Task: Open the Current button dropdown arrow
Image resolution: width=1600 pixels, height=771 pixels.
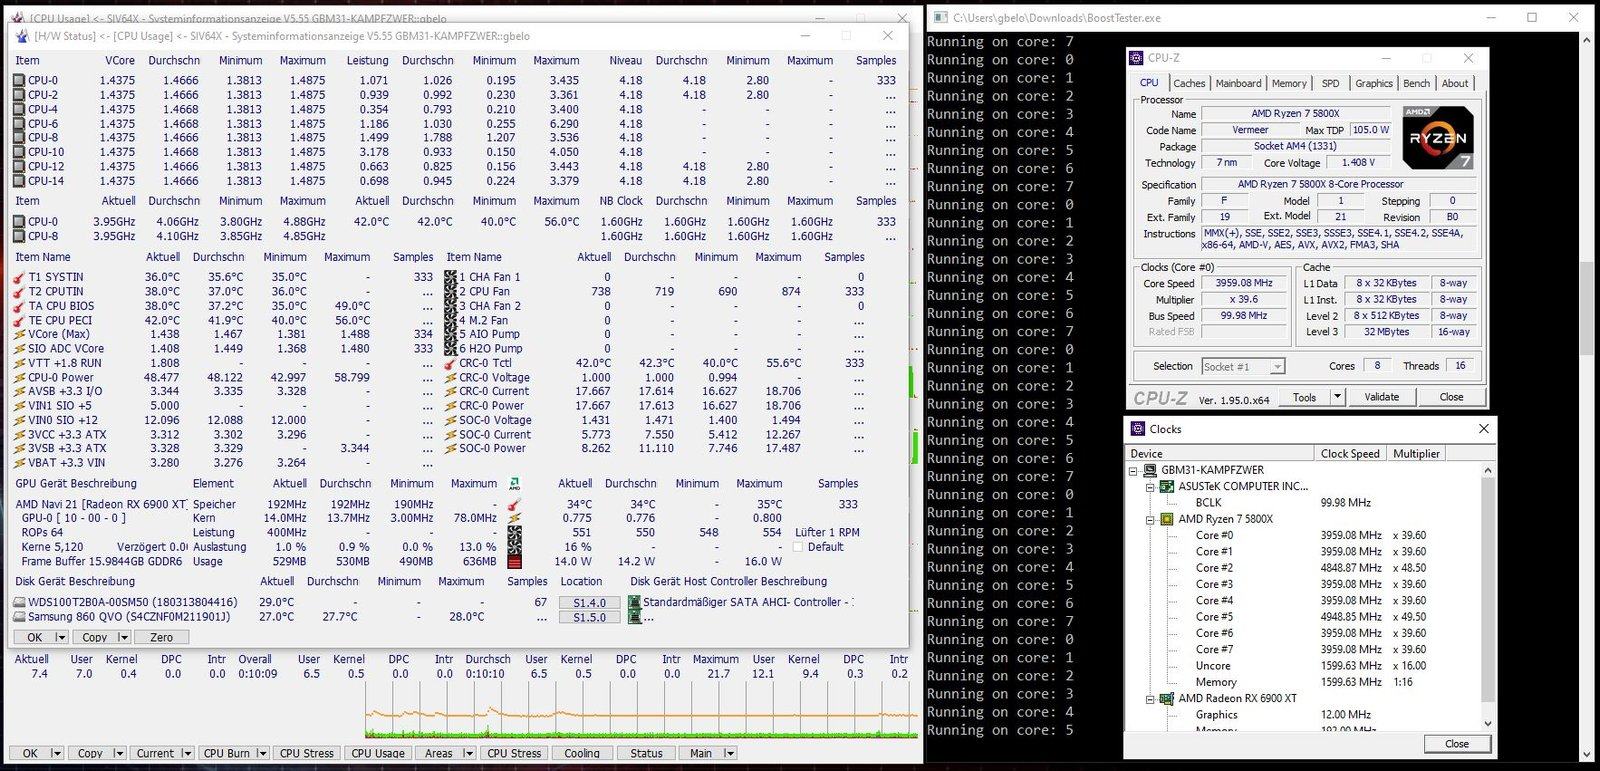Action: (x=186, y=753)
